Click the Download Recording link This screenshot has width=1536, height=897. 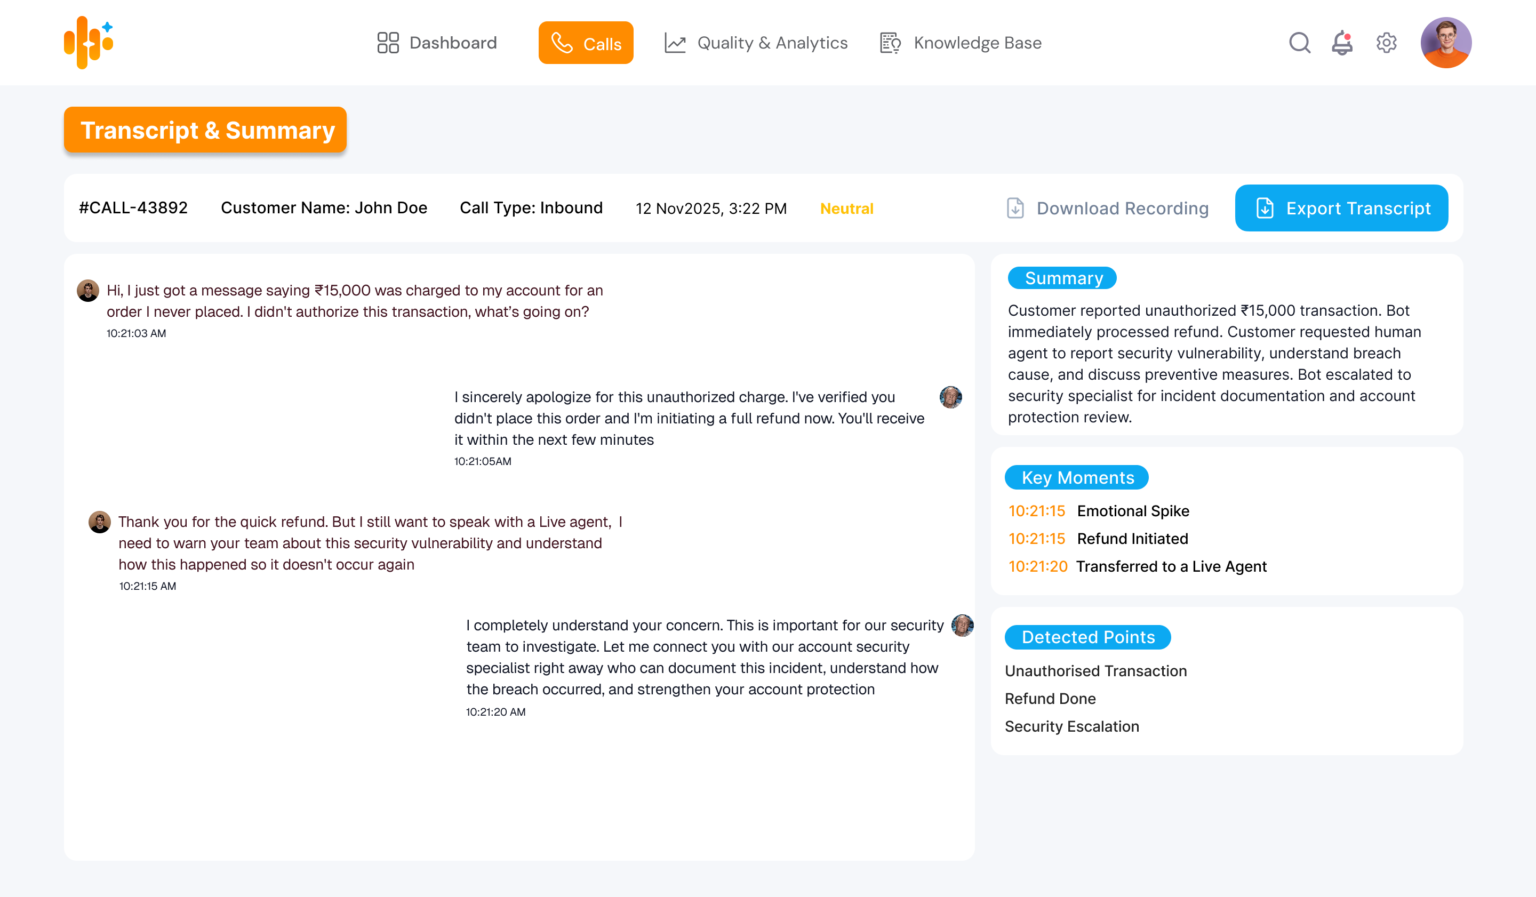point(1122,208)
